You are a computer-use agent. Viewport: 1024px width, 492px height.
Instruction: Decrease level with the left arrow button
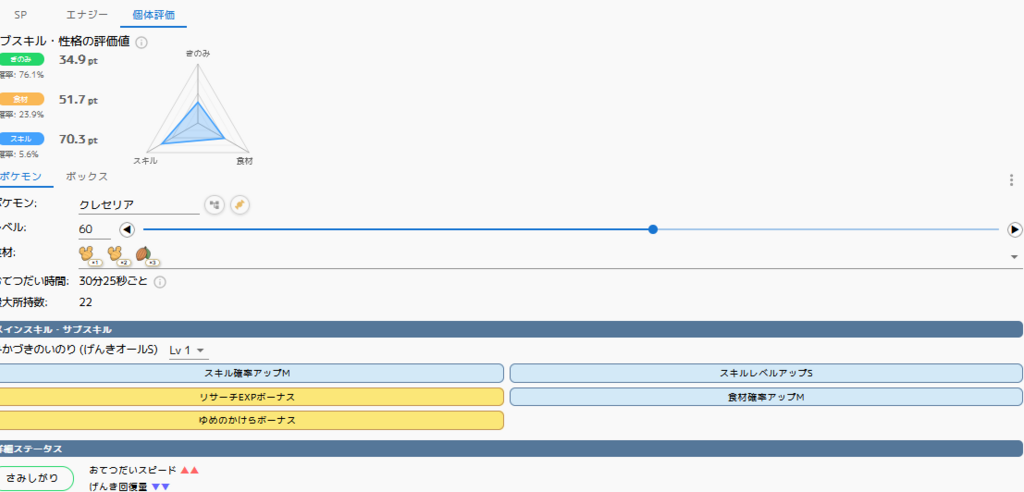click(127, 230)
